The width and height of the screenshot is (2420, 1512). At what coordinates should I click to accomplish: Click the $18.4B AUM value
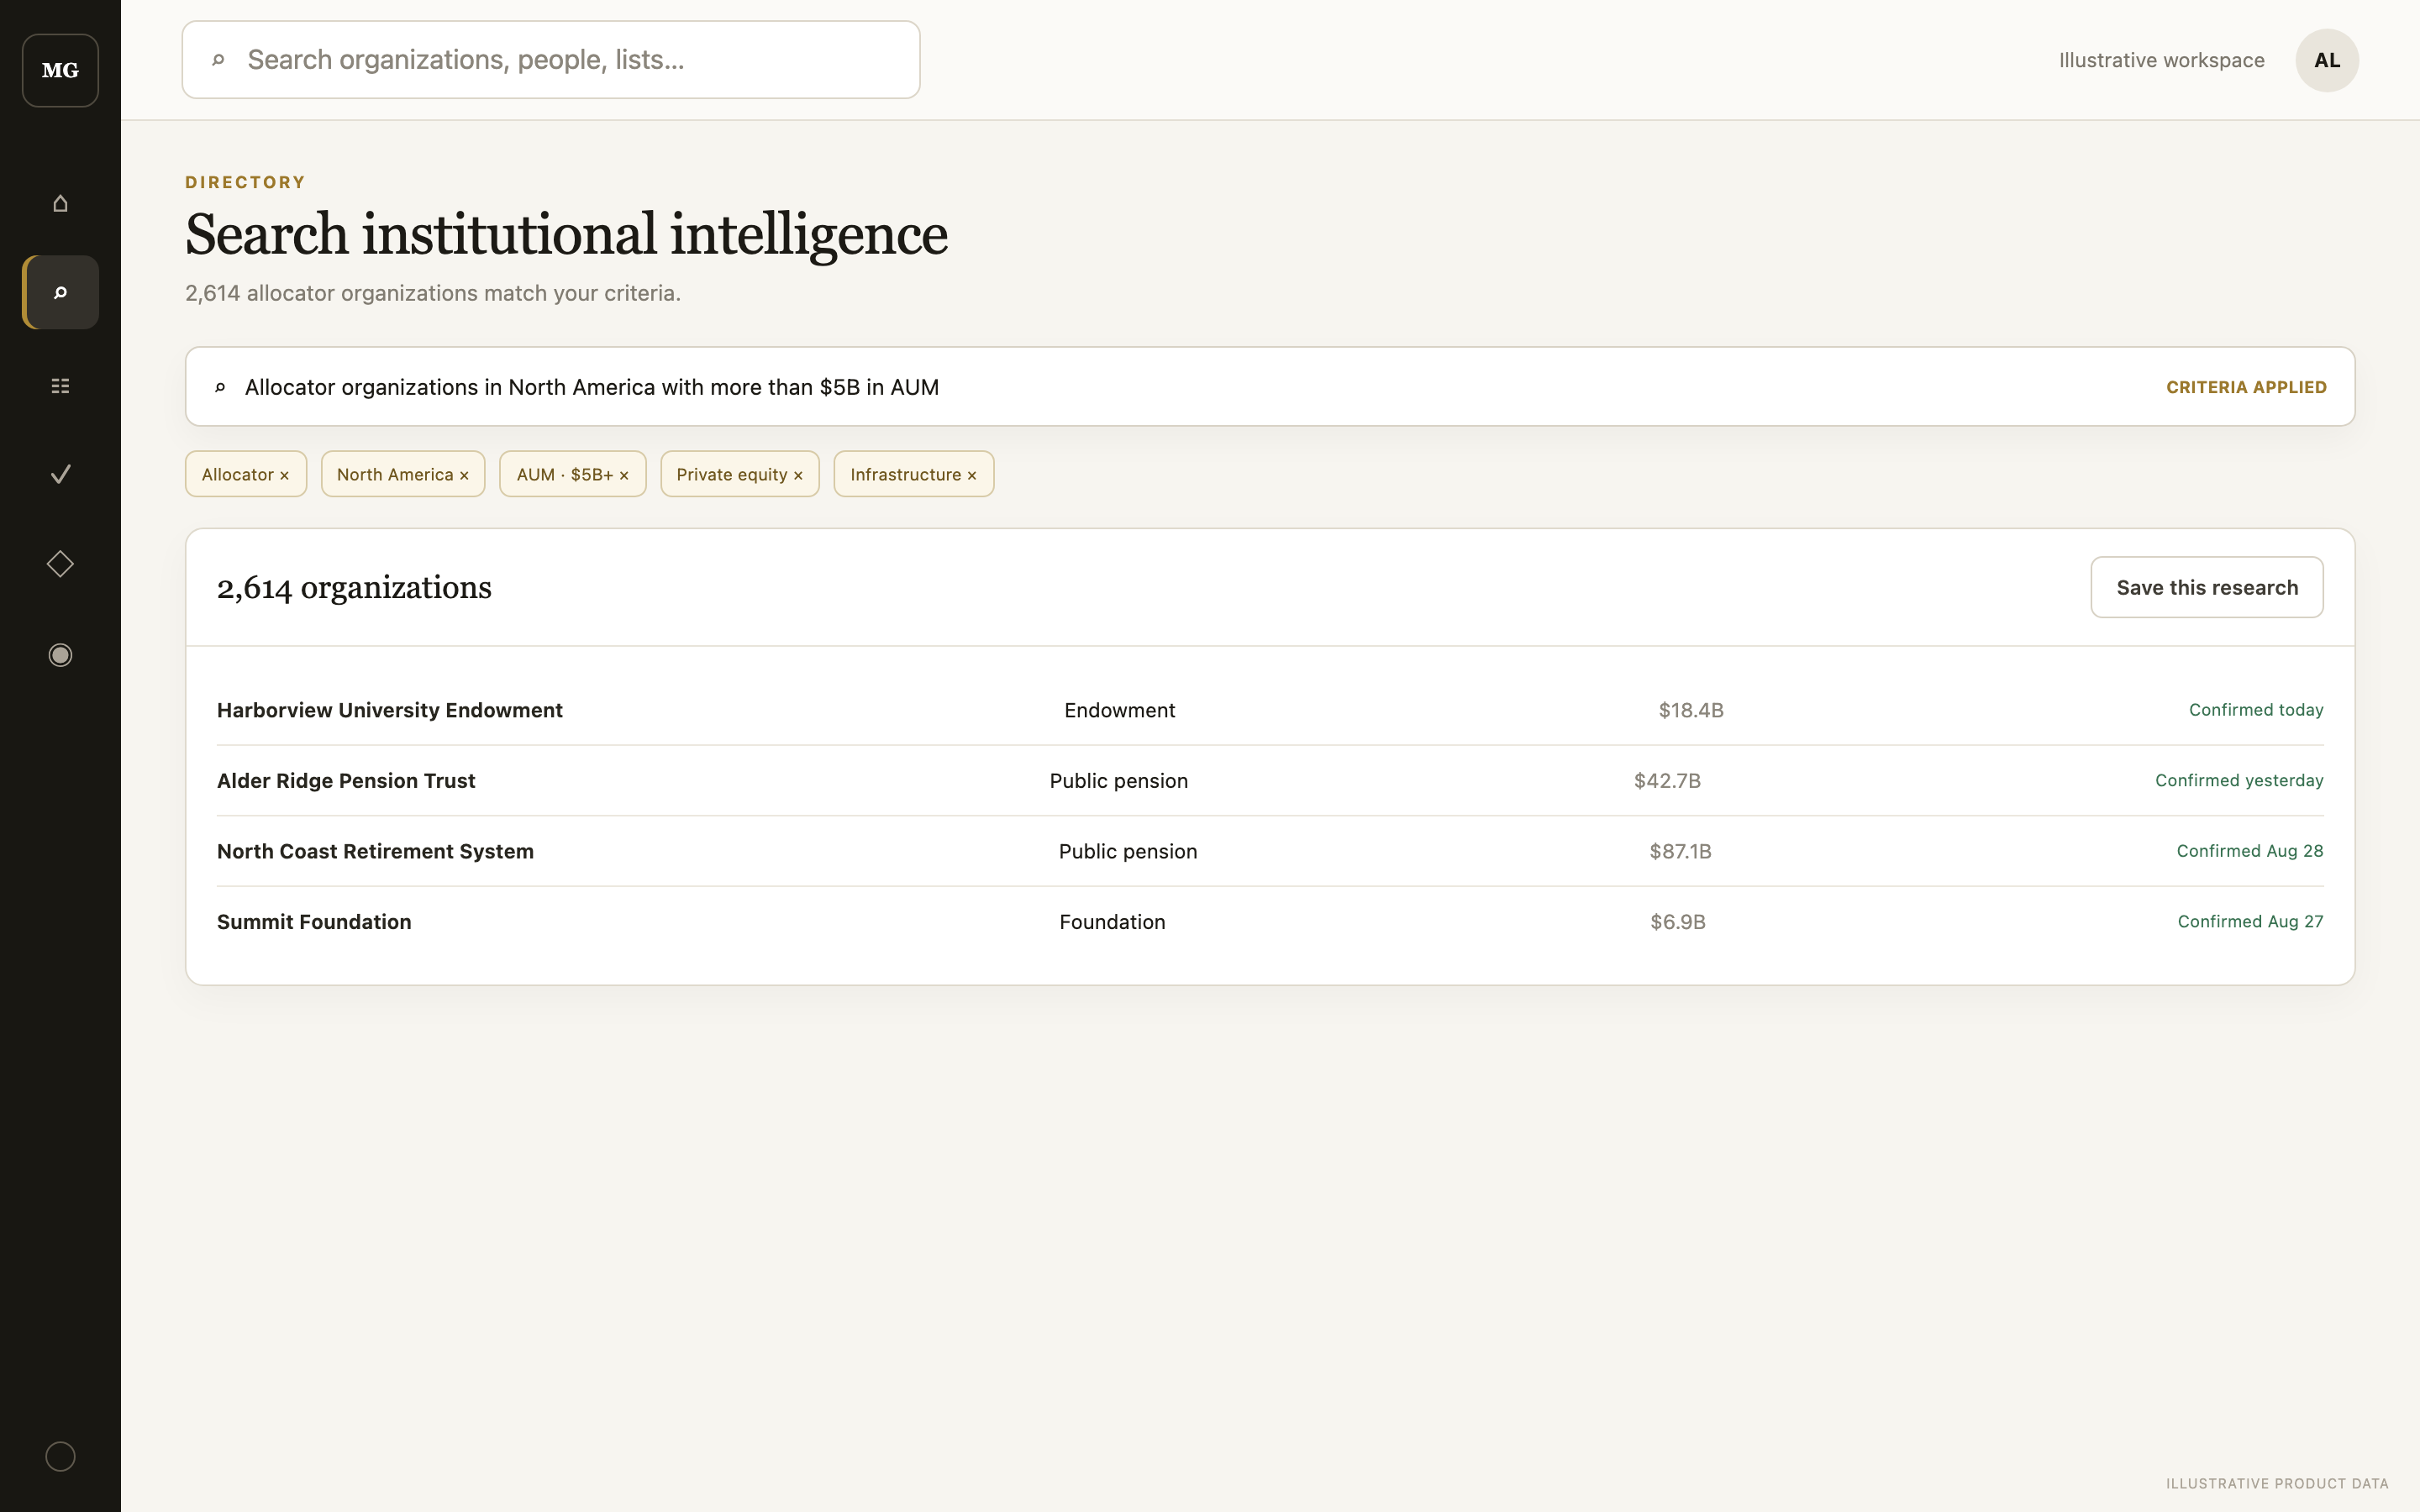pyautogui.click(x=1690, y=710)
